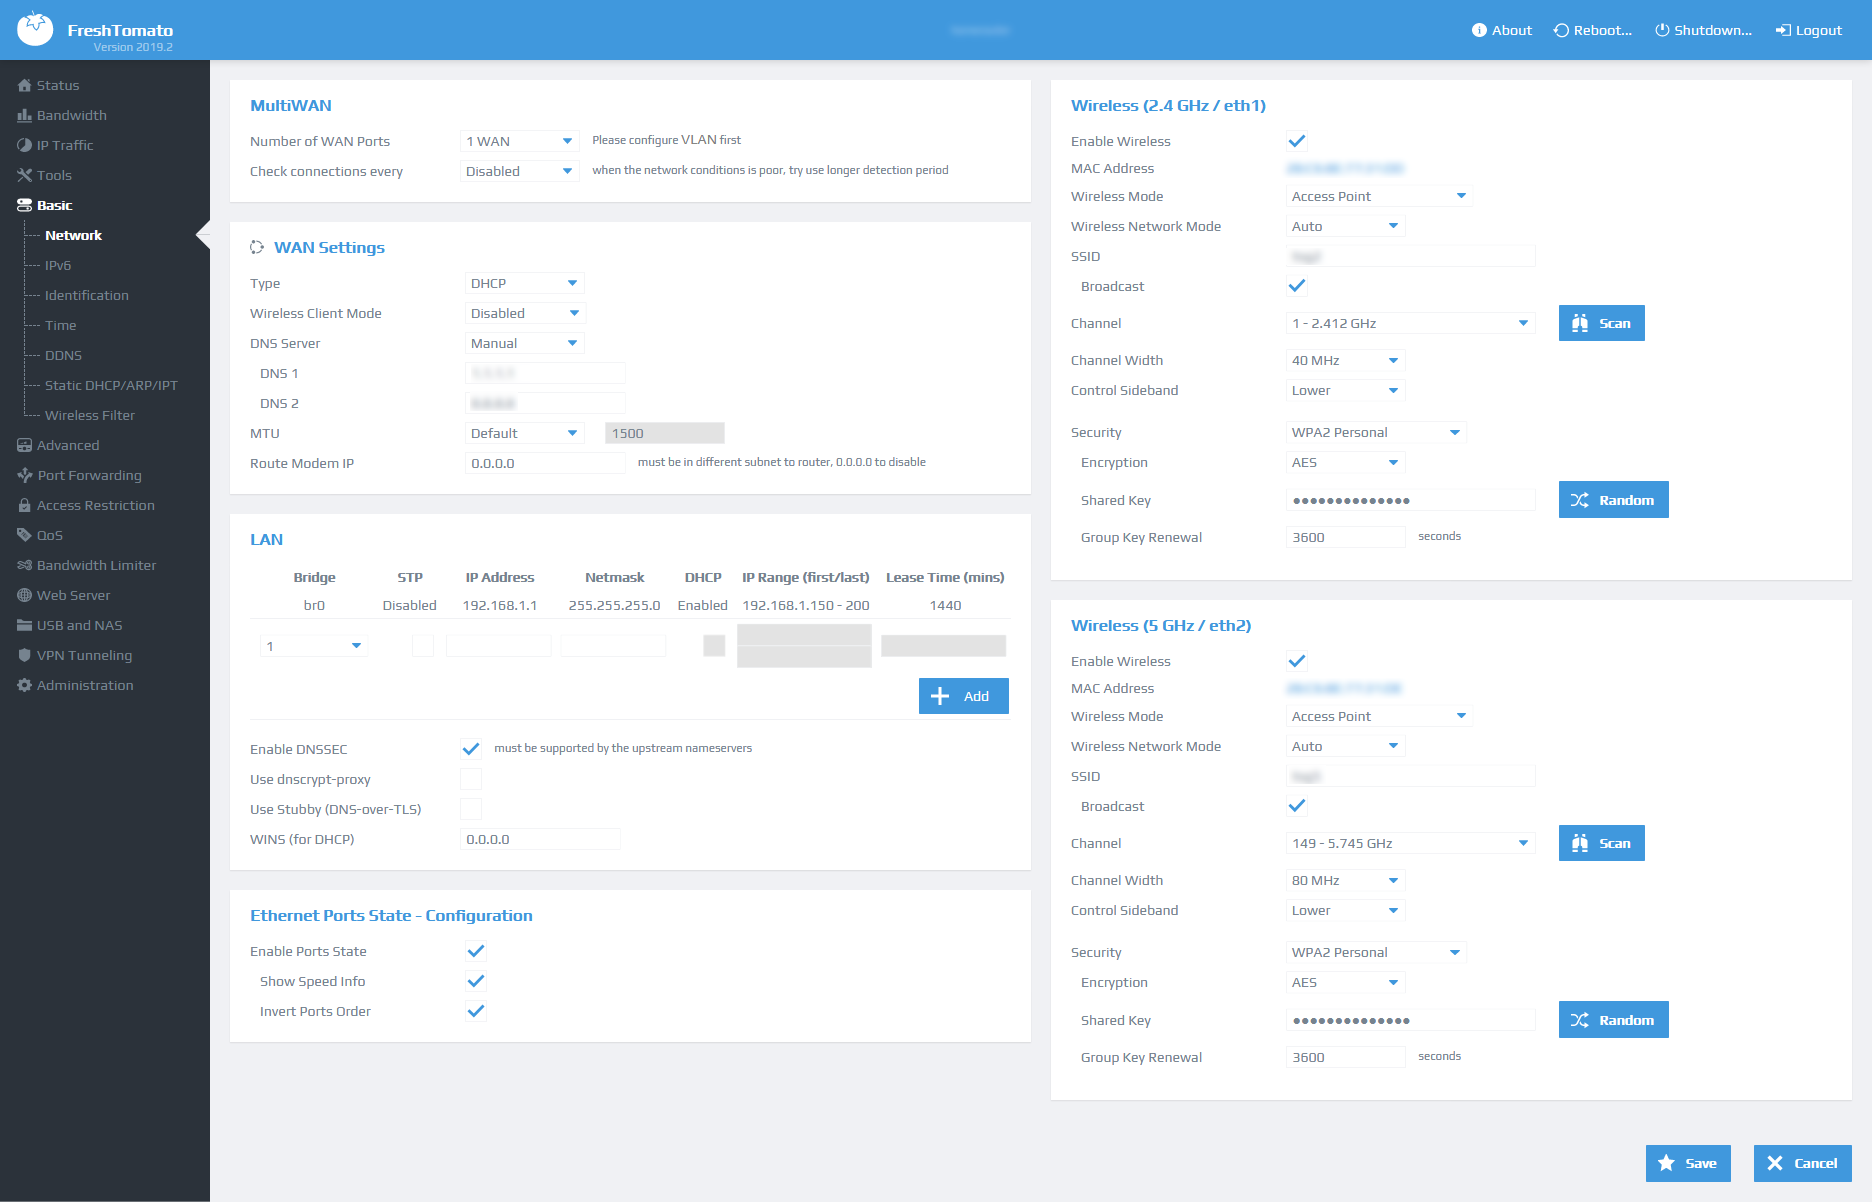Image resolution: width=1872 pixels, height=1202 pixels.
Task: Open the IP Traffic section icon
Action: point(24,145)
